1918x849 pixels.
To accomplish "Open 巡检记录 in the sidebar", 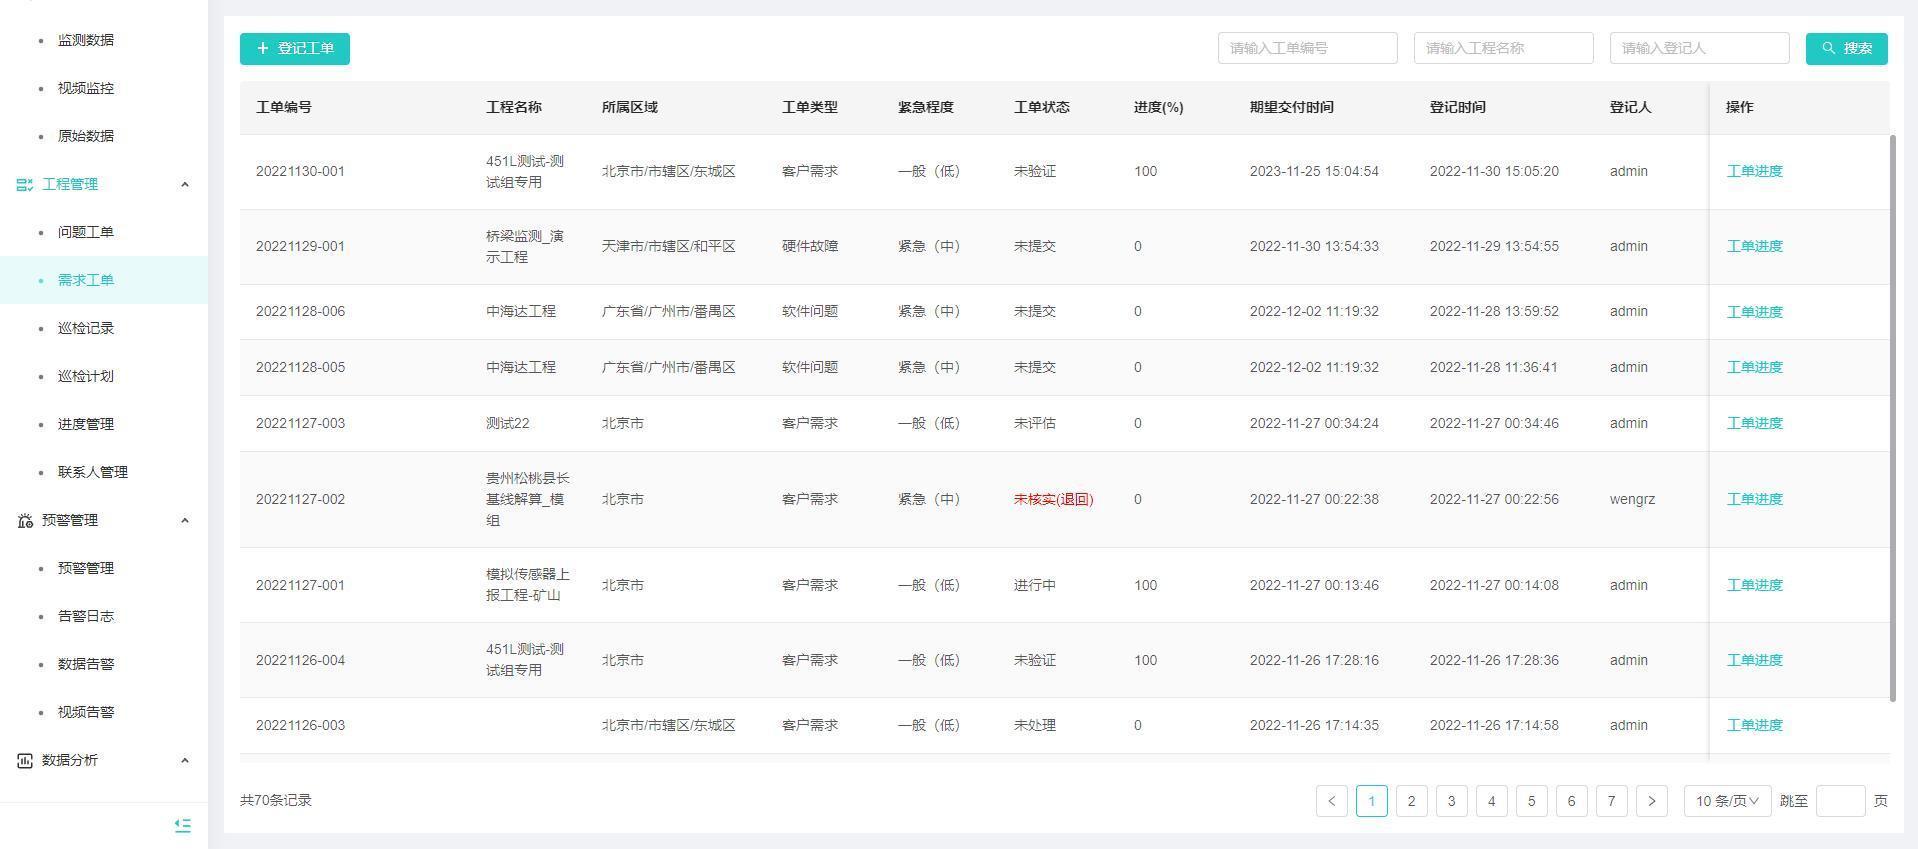I will [86, 328].
